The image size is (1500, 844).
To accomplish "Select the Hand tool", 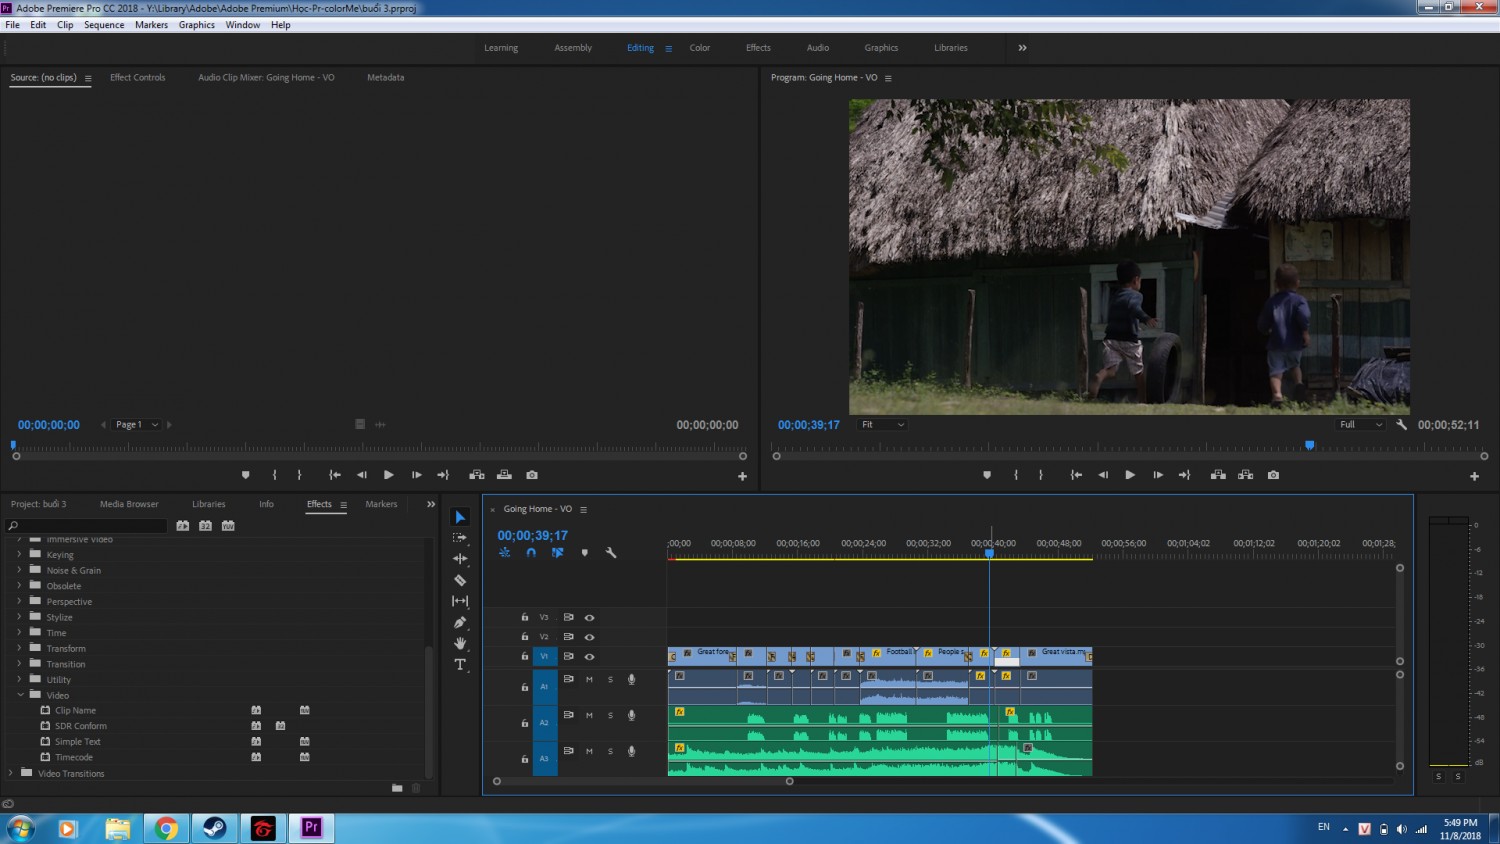I will (x=460, y=643).
